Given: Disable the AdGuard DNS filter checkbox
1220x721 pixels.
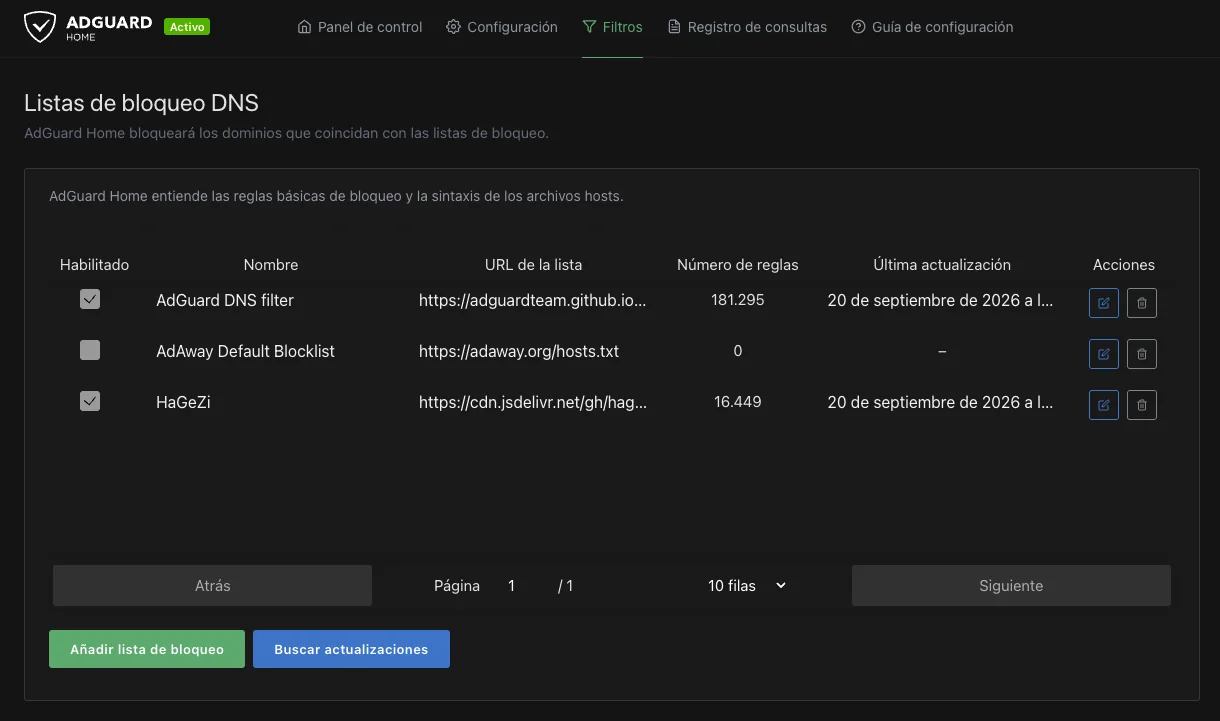Looking at the screenshot, I should (x=90, y=299).
